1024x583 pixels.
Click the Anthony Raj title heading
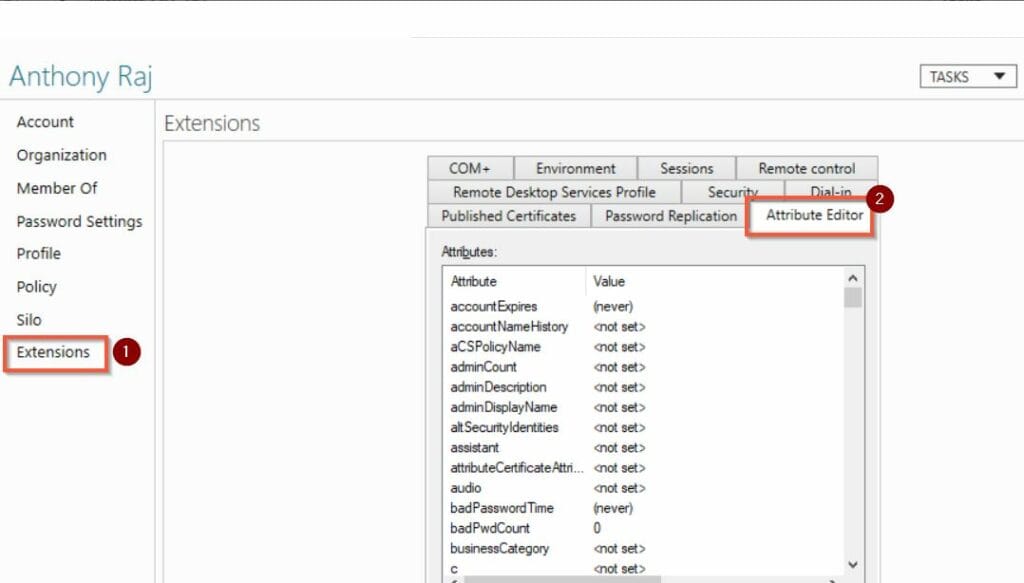point(80,76)
